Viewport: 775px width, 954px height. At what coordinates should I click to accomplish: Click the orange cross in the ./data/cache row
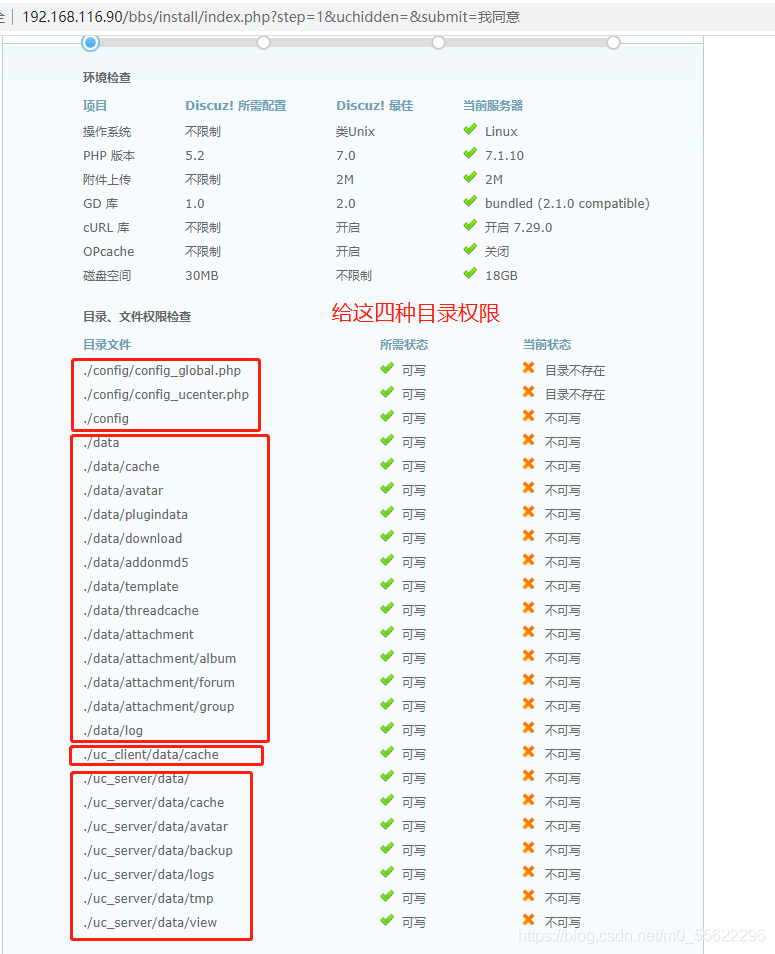click(529, 464)
